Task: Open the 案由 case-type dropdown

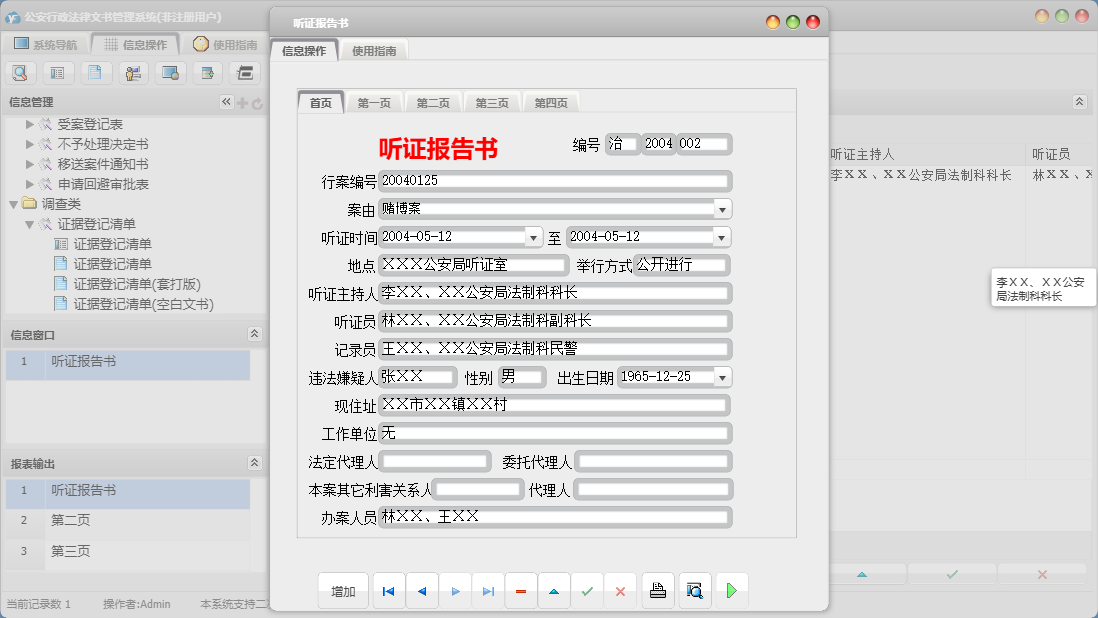Action: pyautogui.click(x=721, y=209)
